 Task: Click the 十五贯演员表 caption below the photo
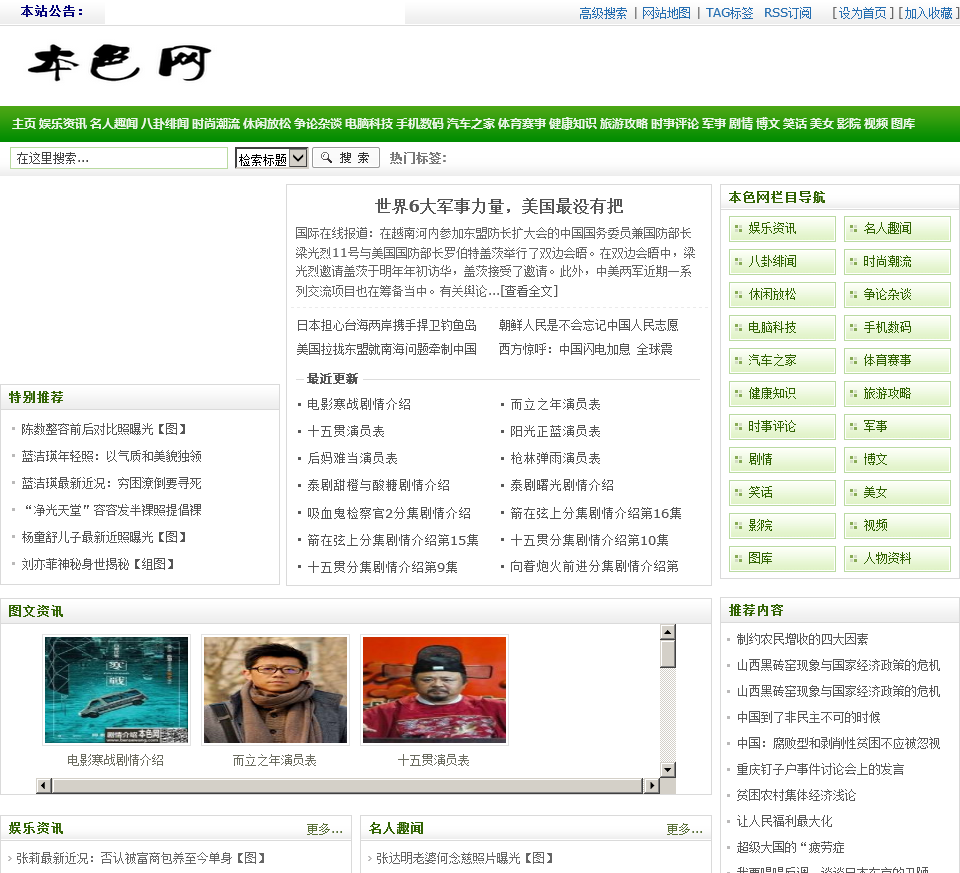(433, 760)
